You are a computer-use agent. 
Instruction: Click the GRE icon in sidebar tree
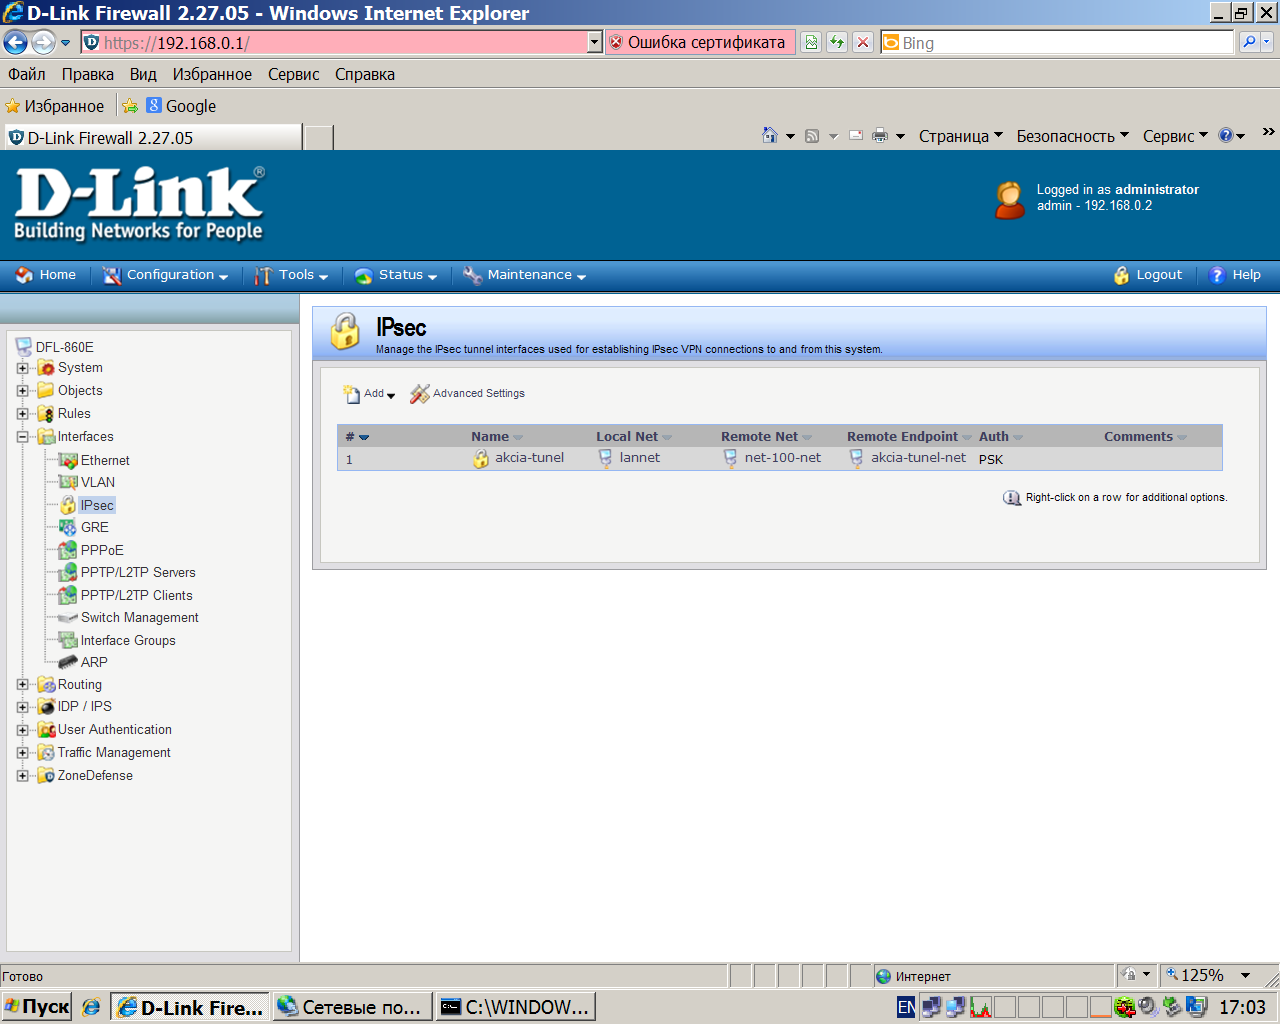(x=68, y=527)
